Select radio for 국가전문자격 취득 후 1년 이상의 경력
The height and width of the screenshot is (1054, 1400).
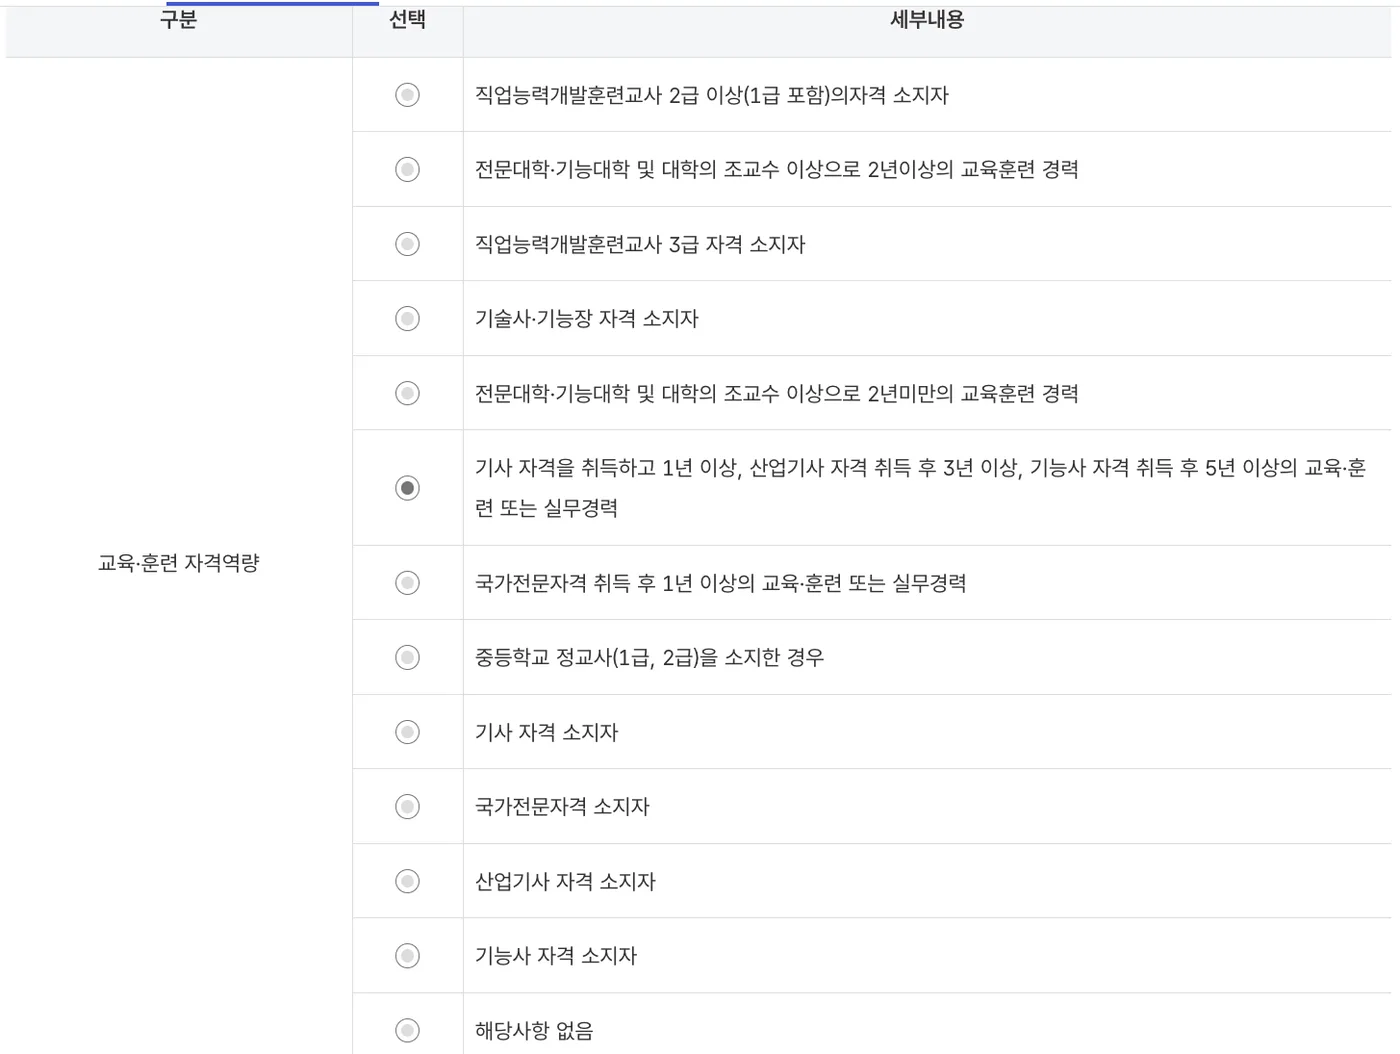[x=407, y=583]
